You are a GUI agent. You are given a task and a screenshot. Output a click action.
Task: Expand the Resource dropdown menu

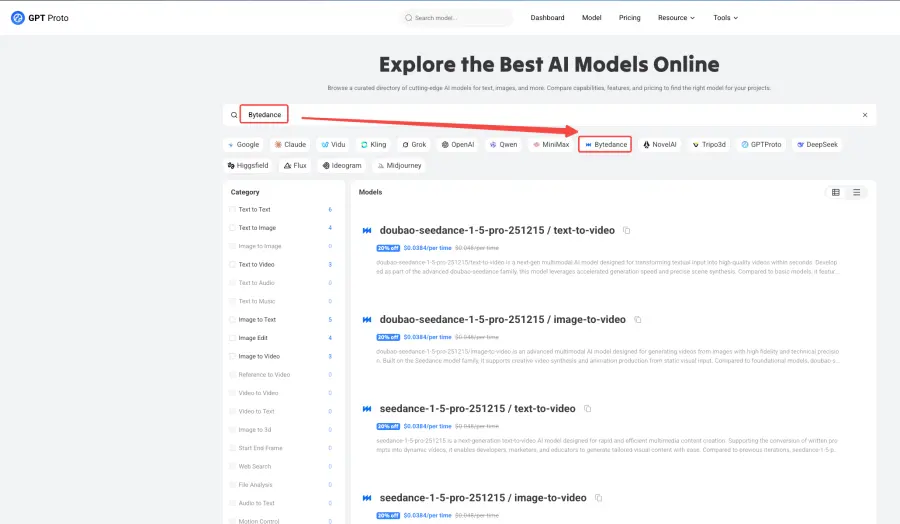point(676,18)
